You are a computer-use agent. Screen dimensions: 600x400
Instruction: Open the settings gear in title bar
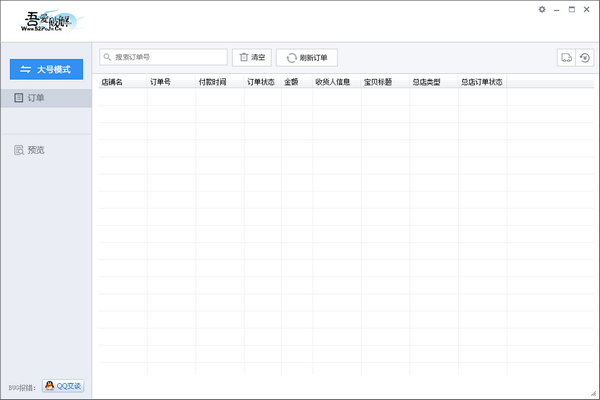tap(542, 9)
